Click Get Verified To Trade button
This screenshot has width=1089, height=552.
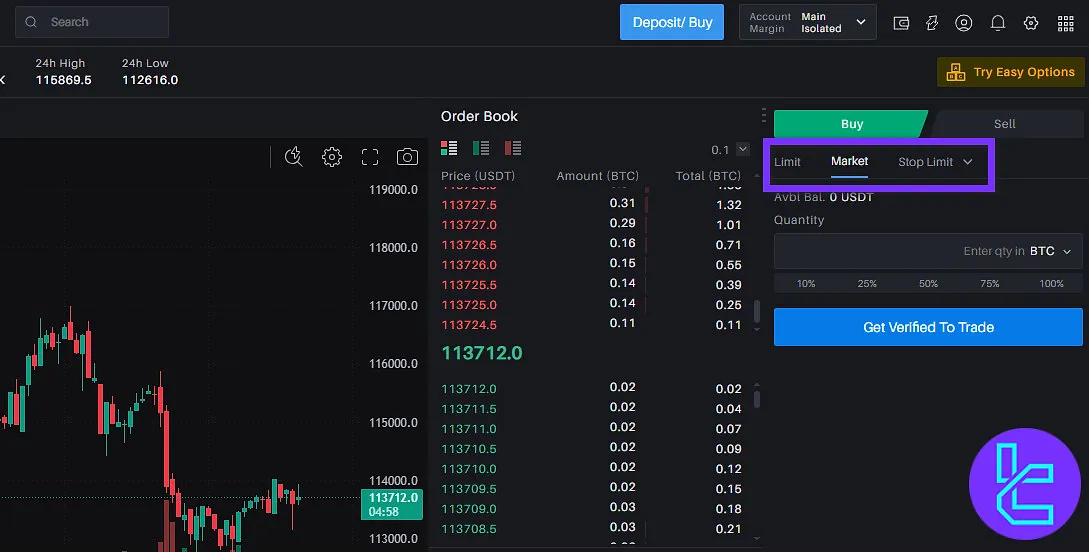point(928,327)
